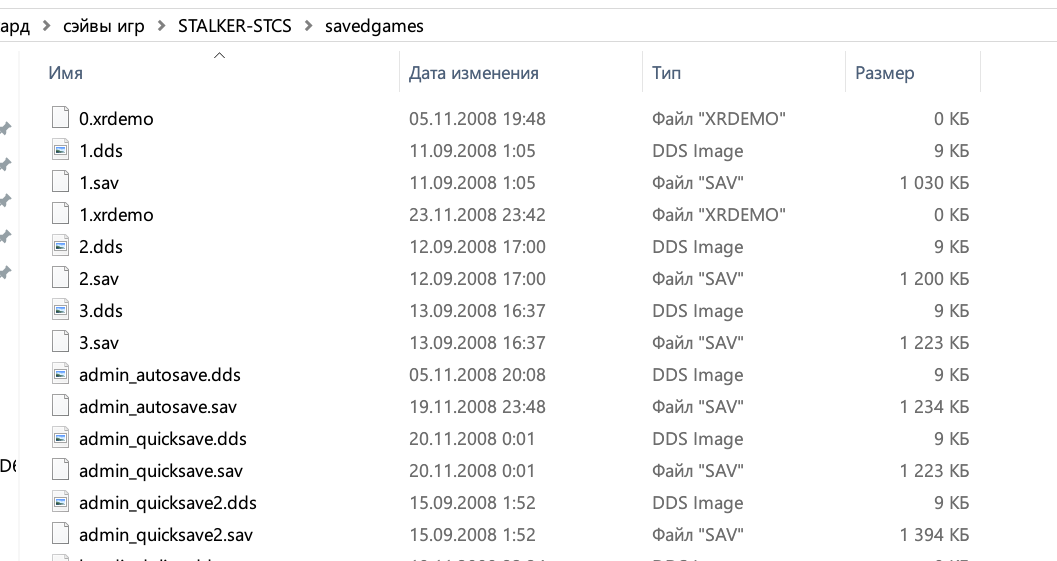
Task: Sort files by Дата изменения column
Action: tap(473, 73)
